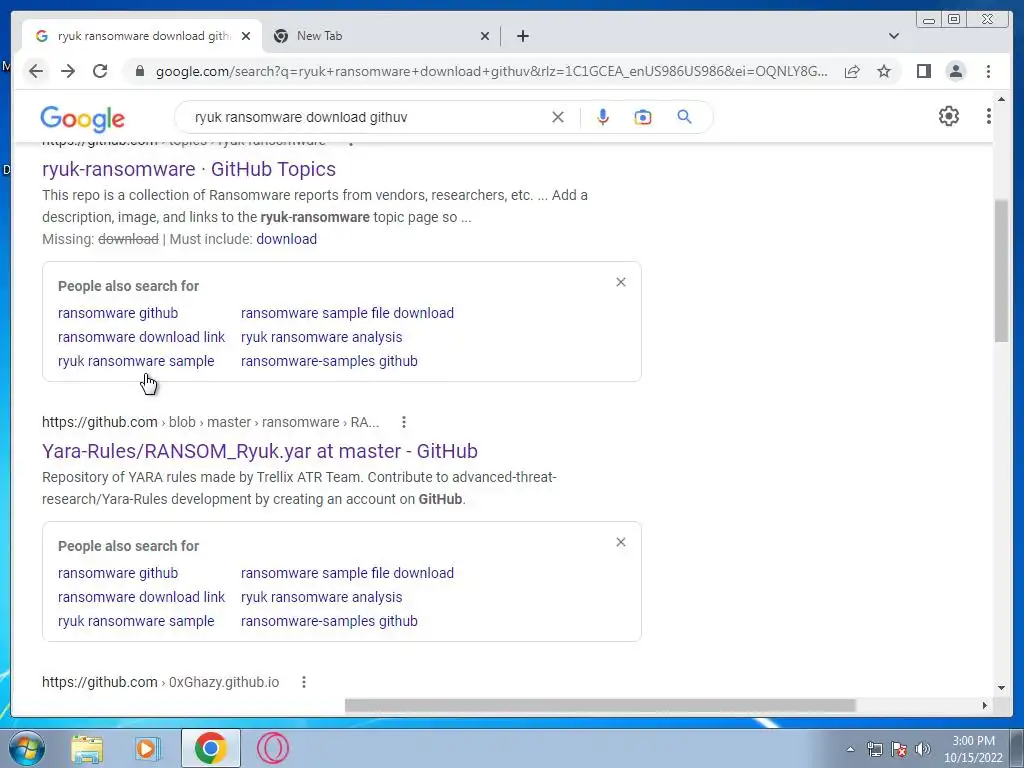Select the Chrome taskbar button
The width and height of the screenshot is (1024, 768).
[210, 748]
